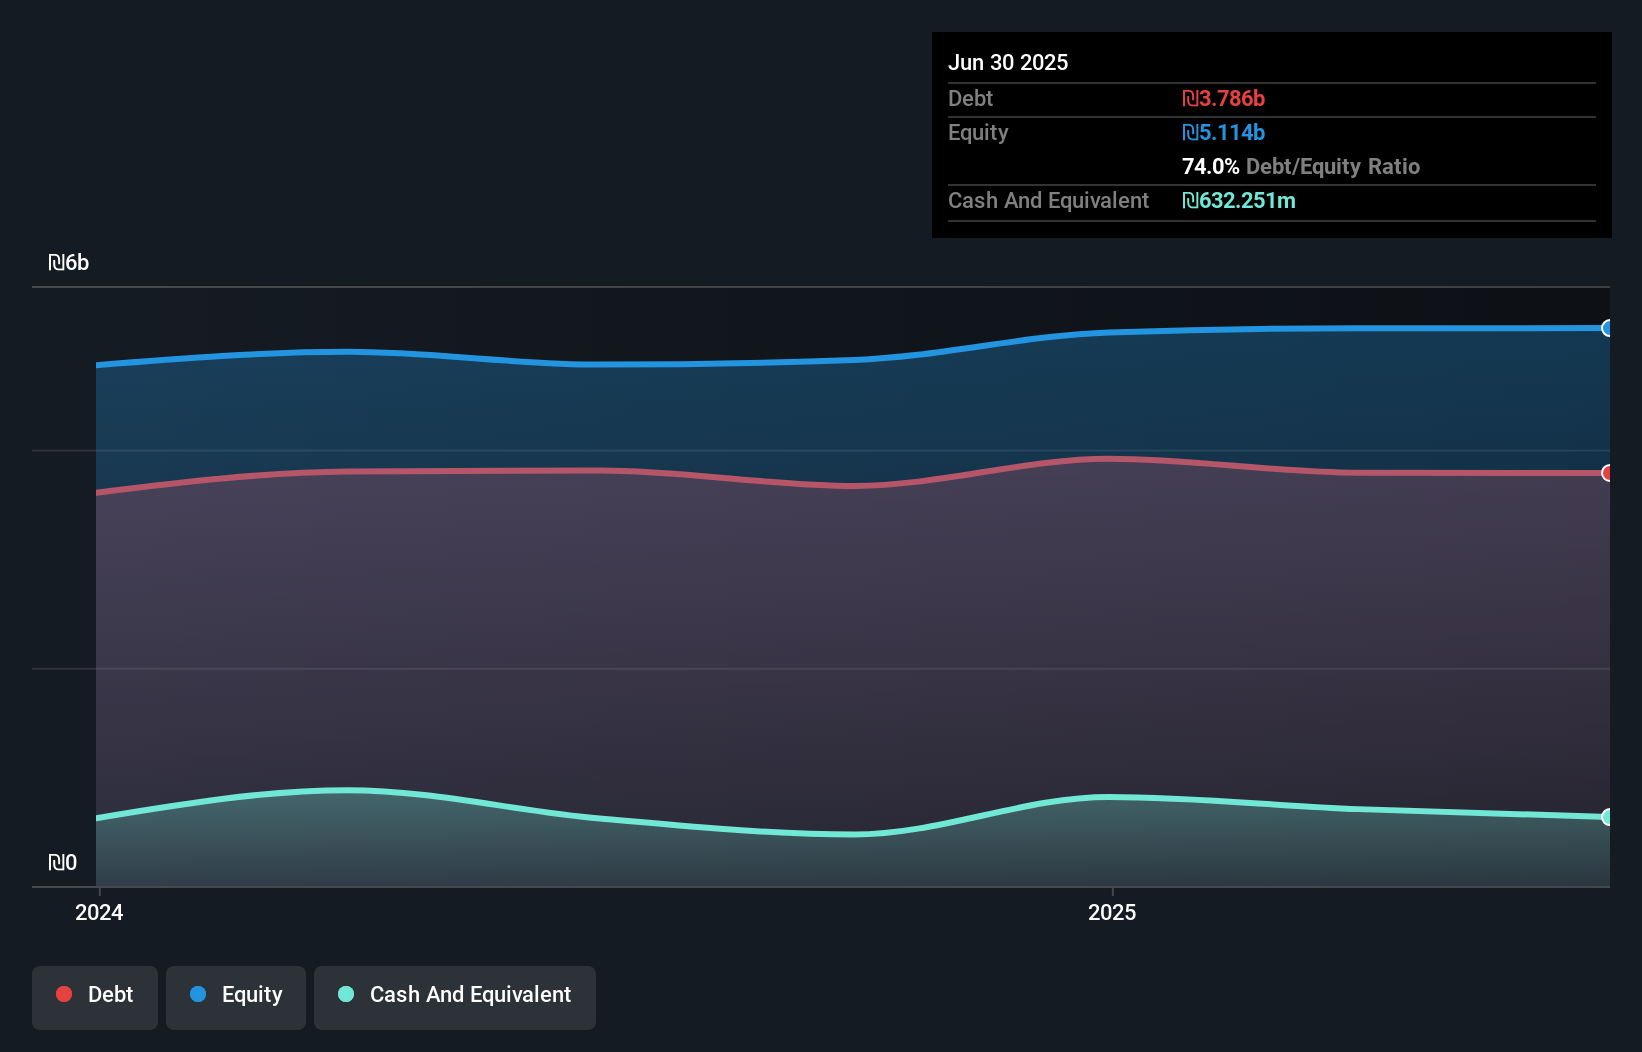Click the ₪632.251m cash value
This screenshot has width=1642, height=1052.
coord(1239,200)
